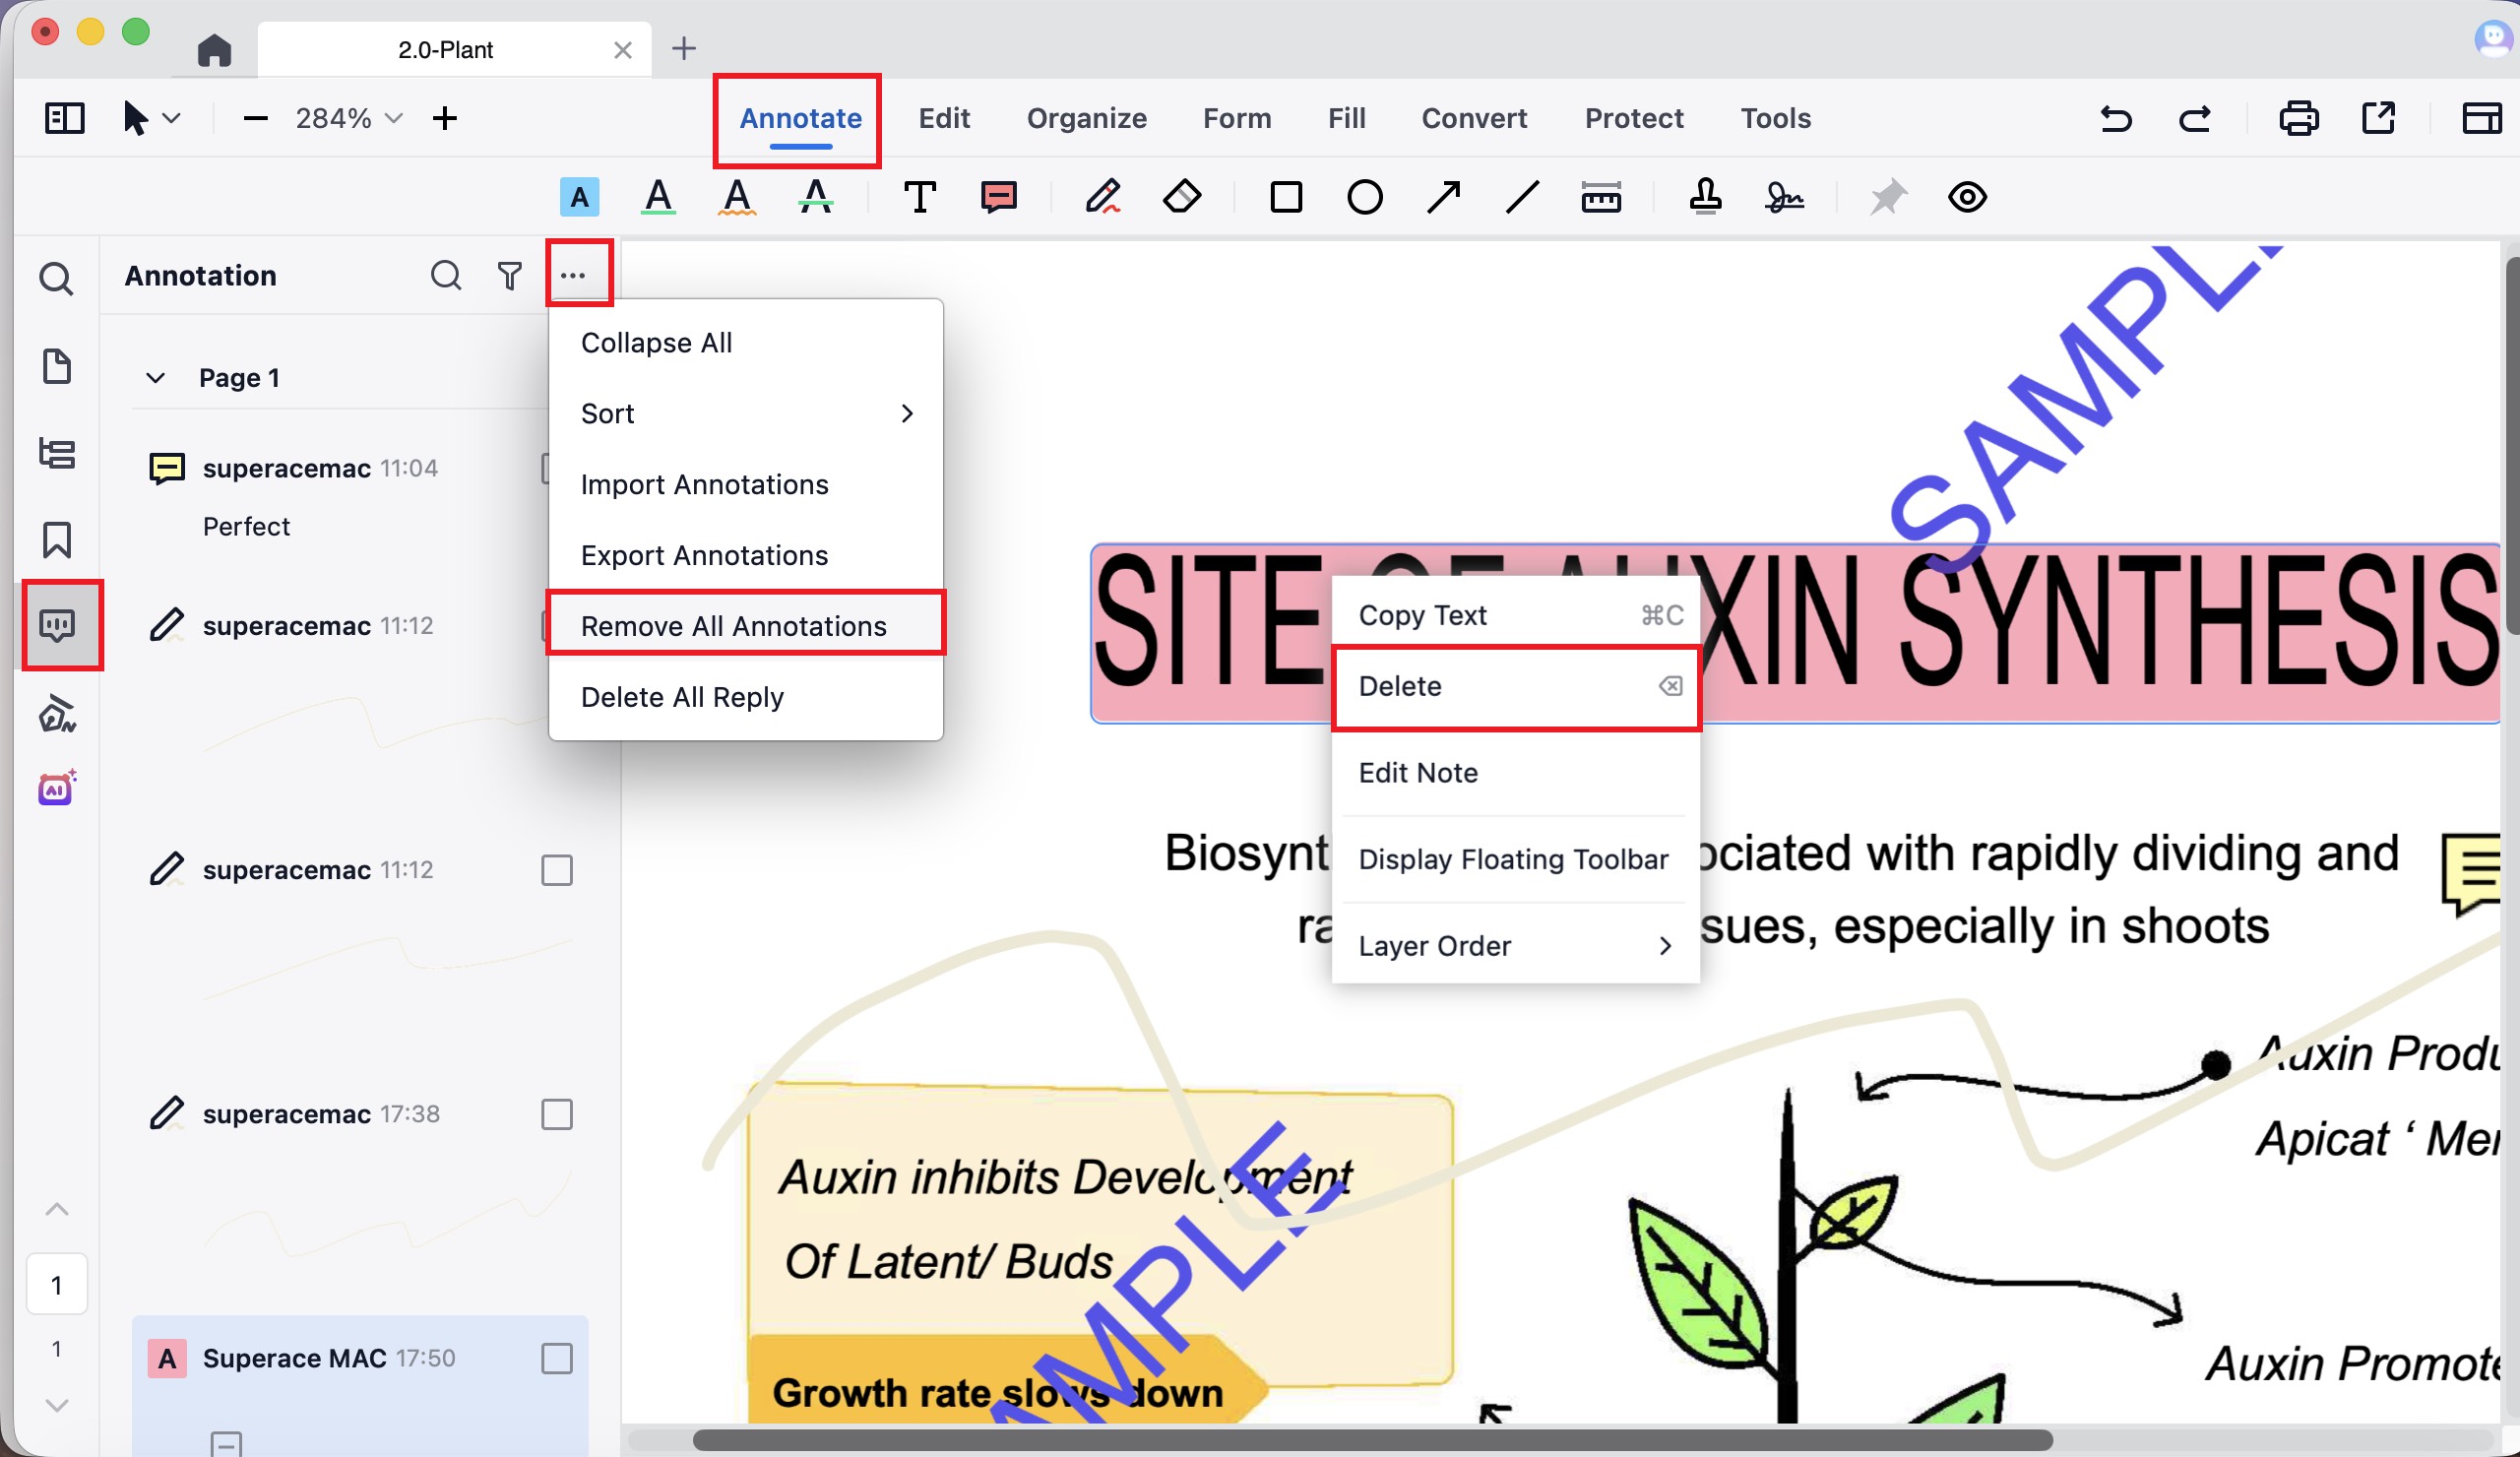Open annotation panel more options
Screen dimensions: 2520x1457
pyautogui.click(x=573, y=275)
